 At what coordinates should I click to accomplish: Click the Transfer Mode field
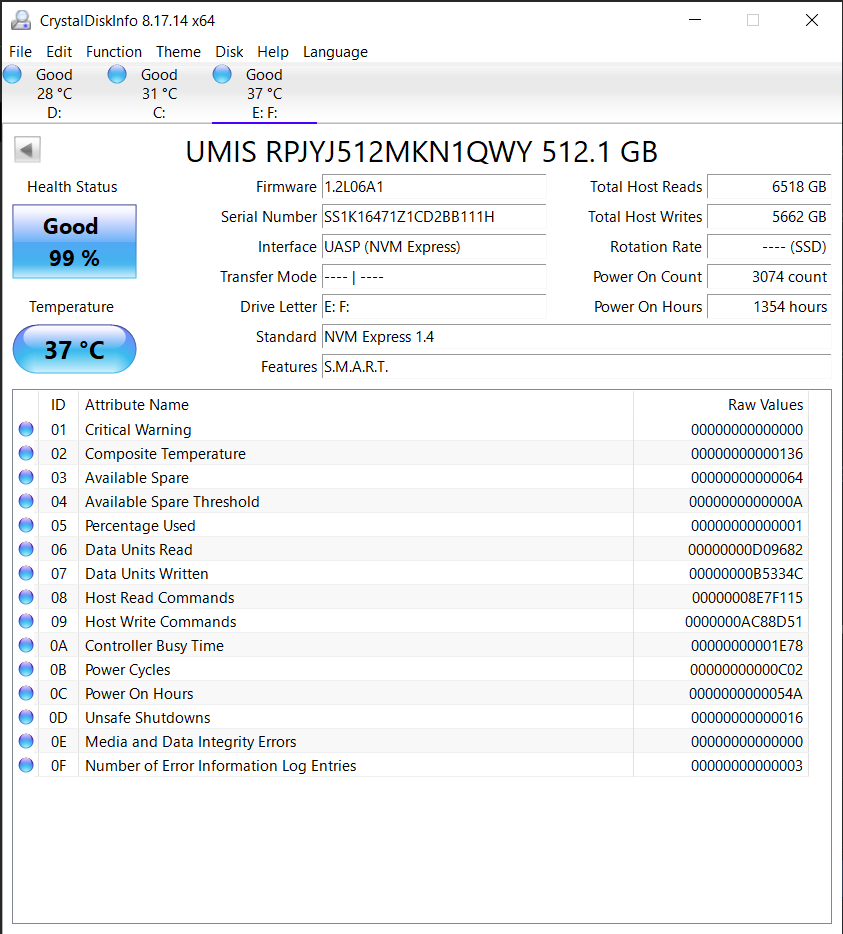pos(434,277)
